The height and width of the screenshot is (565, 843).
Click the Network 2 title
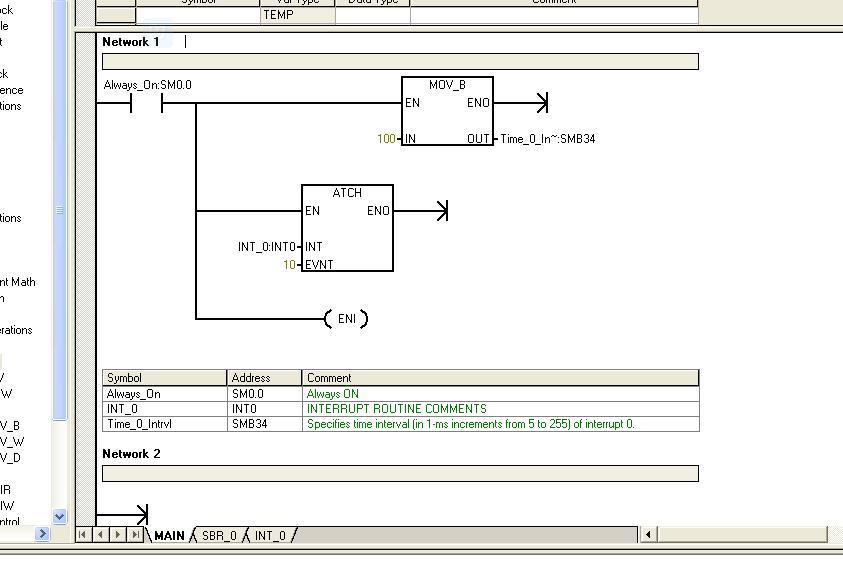(x=131, y=454)
